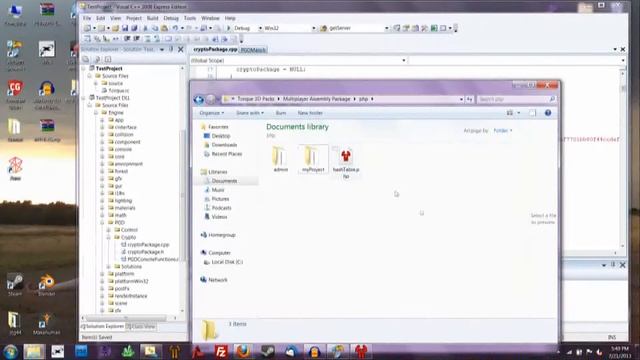Click the Open File toolbar icon

116,28
